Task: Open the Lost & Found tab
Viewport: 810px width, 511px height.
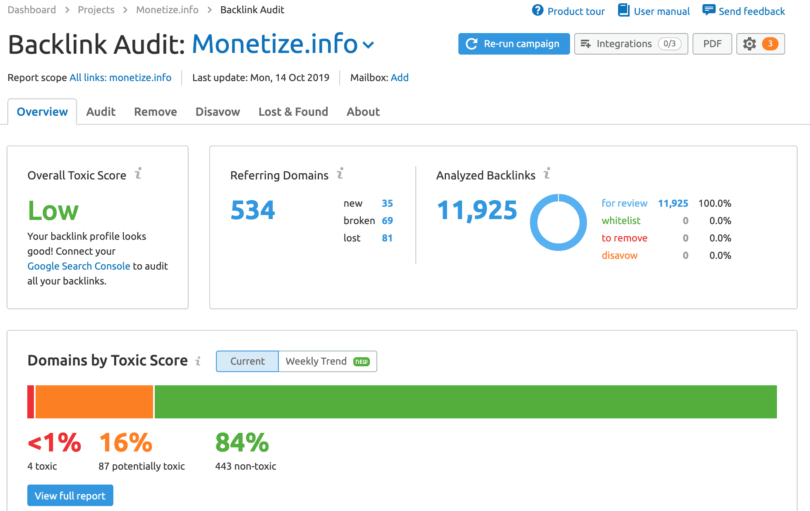Action: [x=293, y=112]
